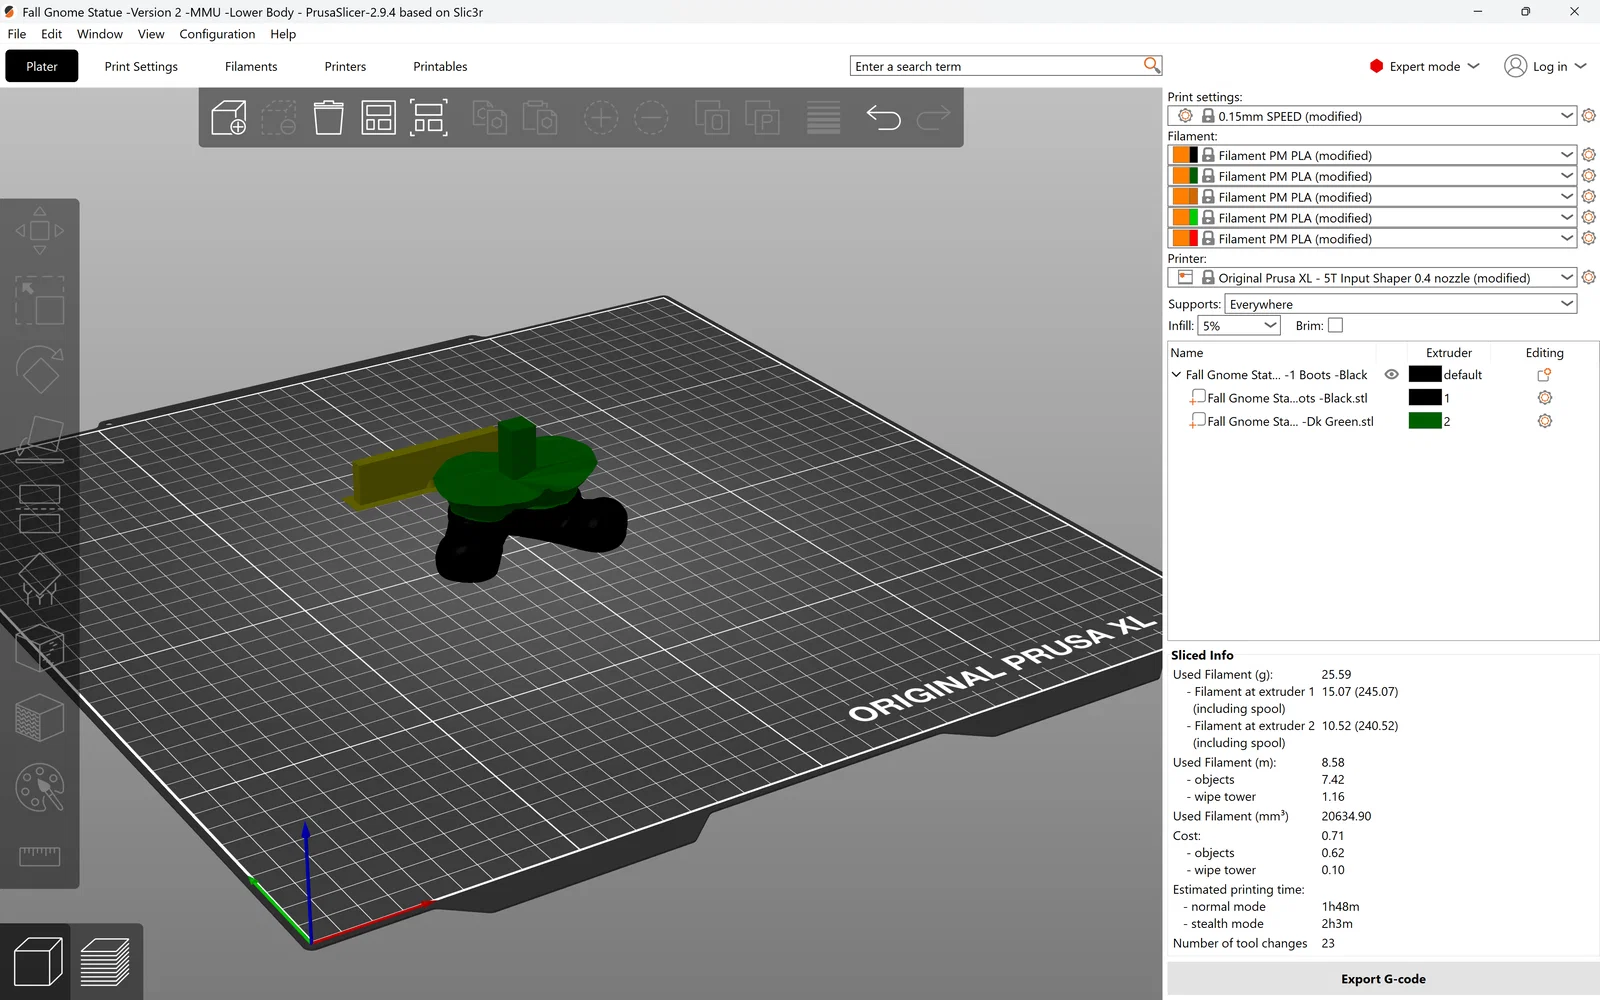Click the Log in button

(x=1546, y=66)
